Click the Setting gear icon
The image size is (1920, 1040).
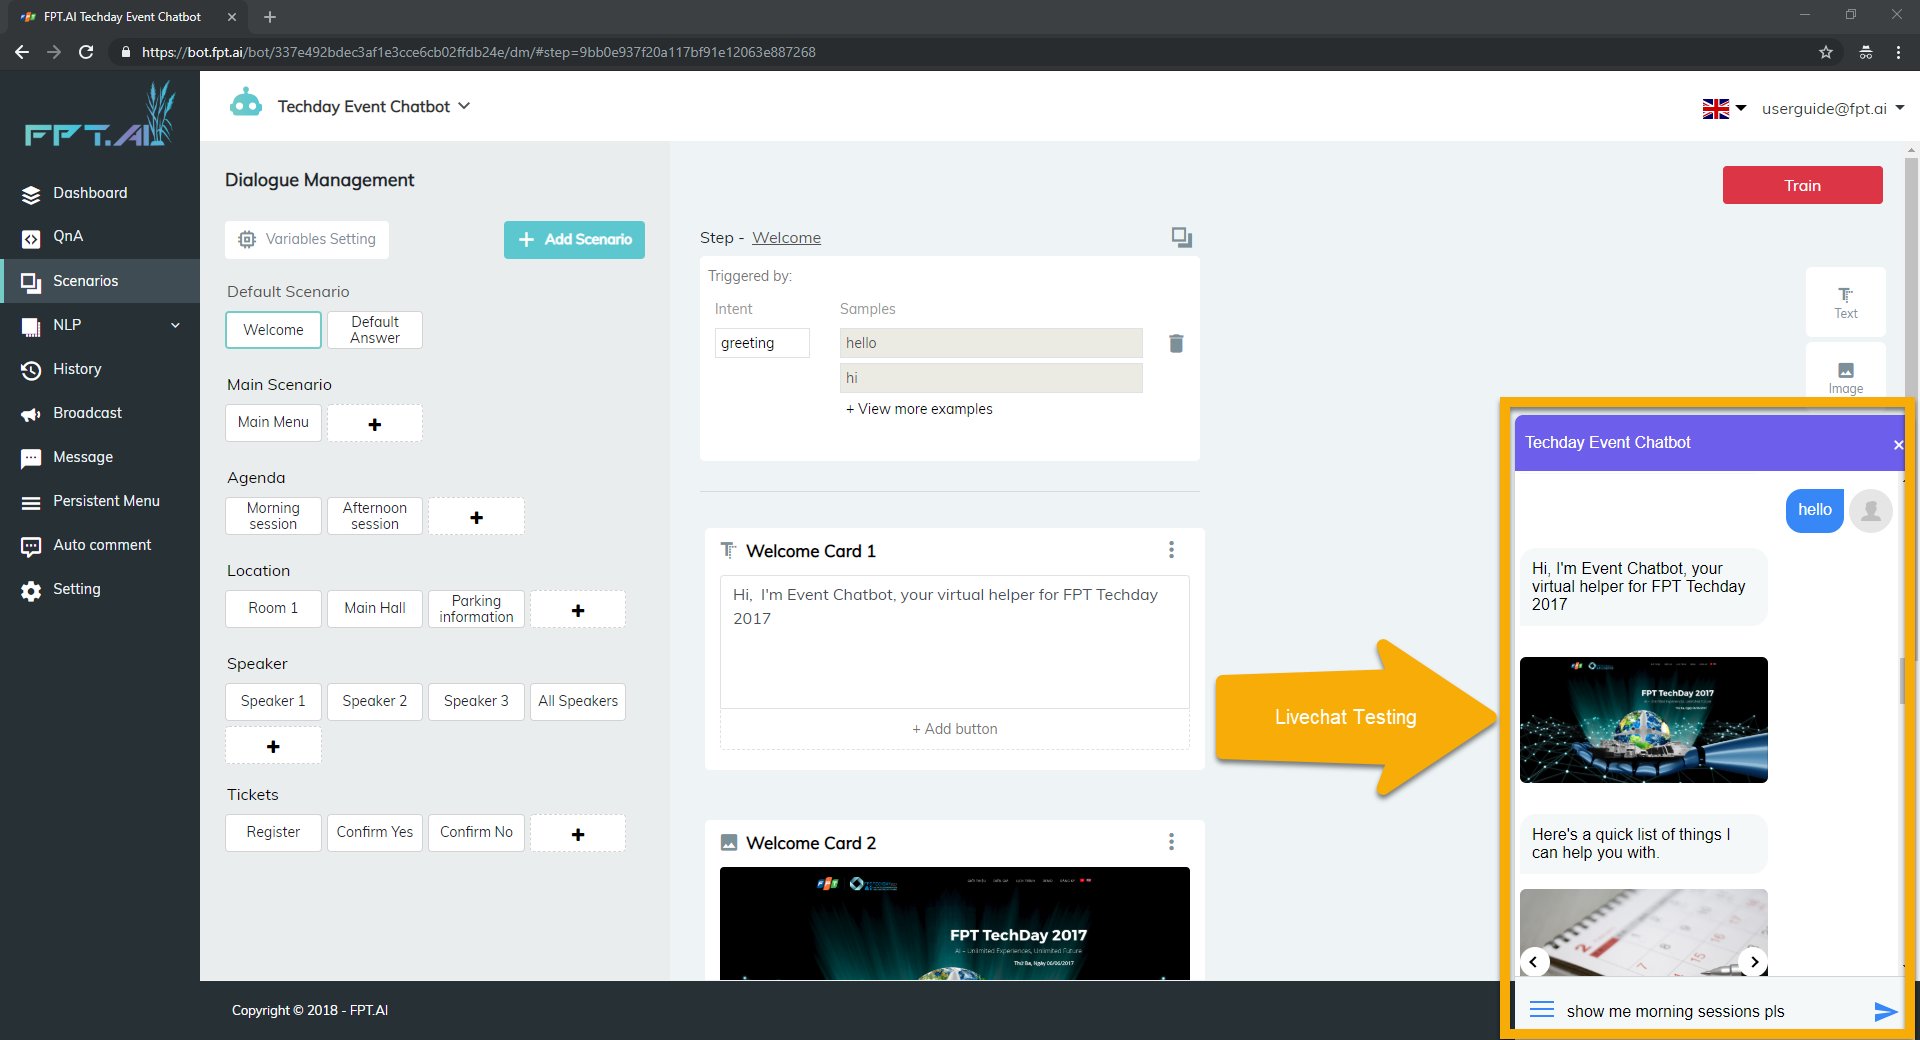coord(31,590)
